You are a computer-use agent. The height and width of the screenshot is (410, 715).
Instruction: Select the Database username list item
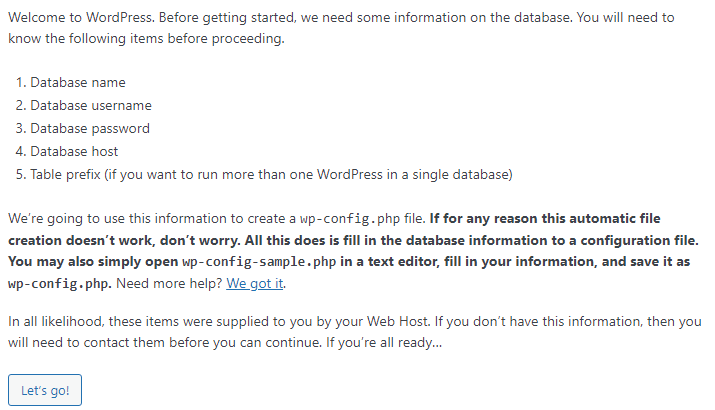coord(91,105)
